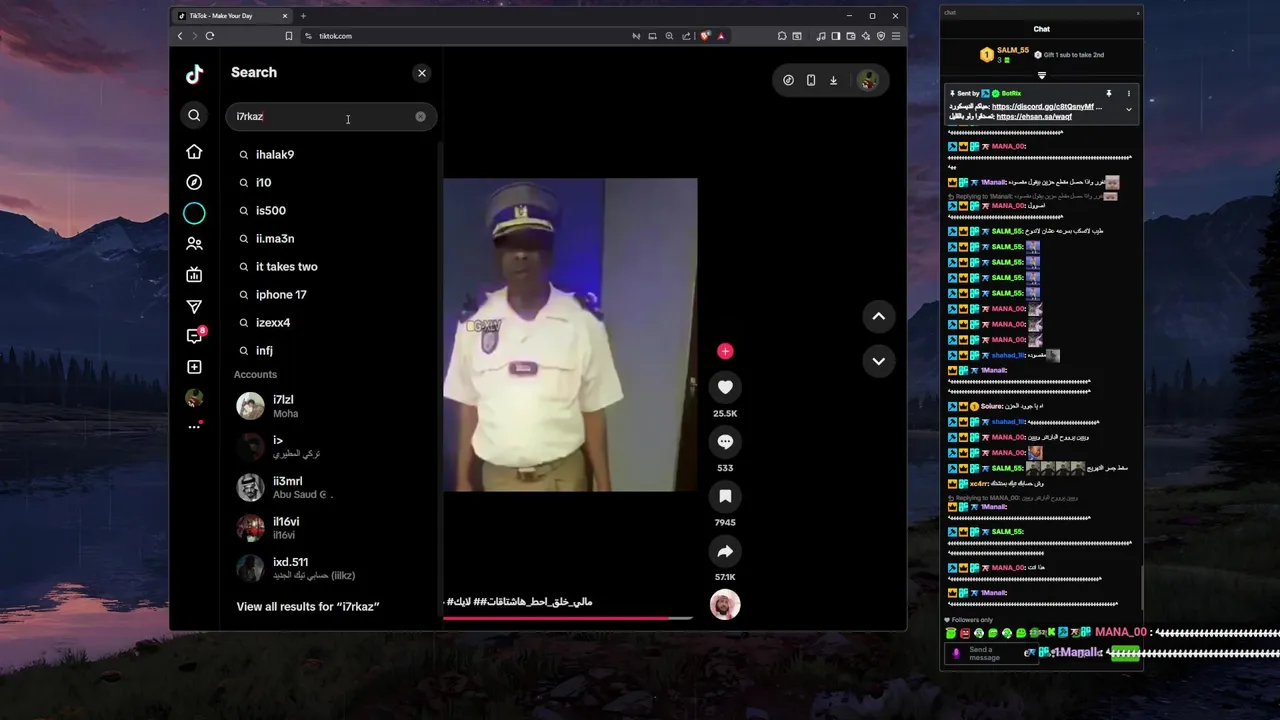Select the "TikTok - Make Your Day" tab
Screen dimensions: 1280x720
click(x=232, y=16)
